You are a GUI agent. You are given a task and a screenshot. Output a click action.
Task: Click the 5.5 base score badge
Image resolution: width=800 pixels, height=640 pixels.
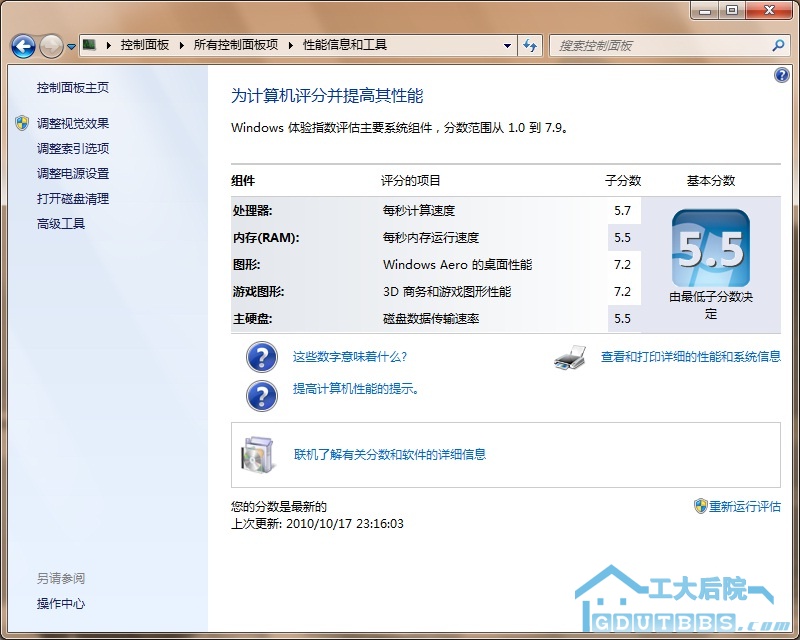coord(710,248)
